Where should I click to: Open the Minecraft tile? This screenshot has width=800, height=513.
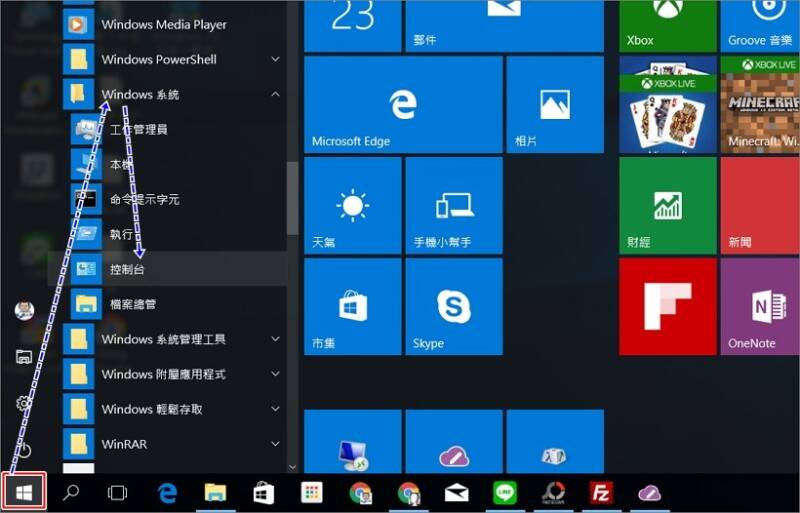(760, 105)
